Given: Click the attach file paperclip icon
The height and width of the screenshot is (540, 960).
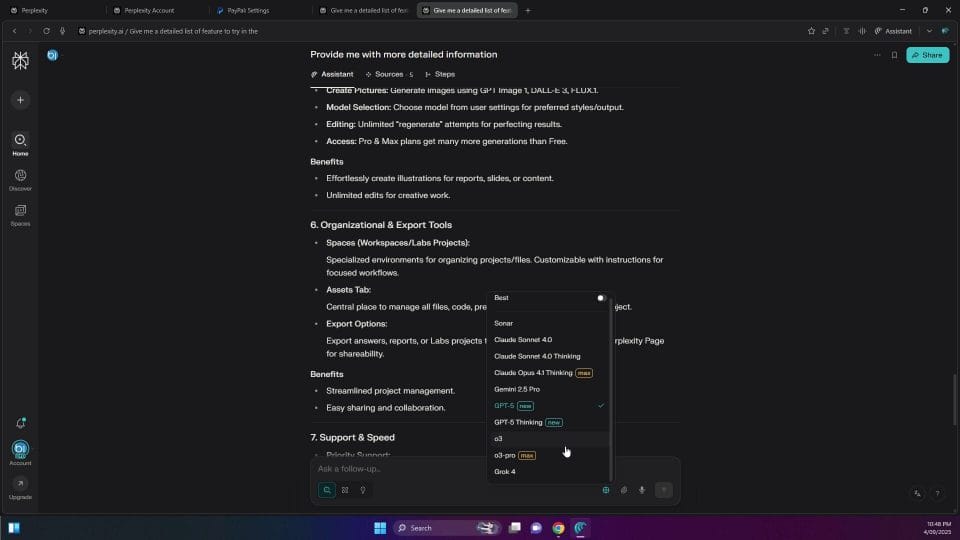Looking at the screenshot, I should (623, 490).
